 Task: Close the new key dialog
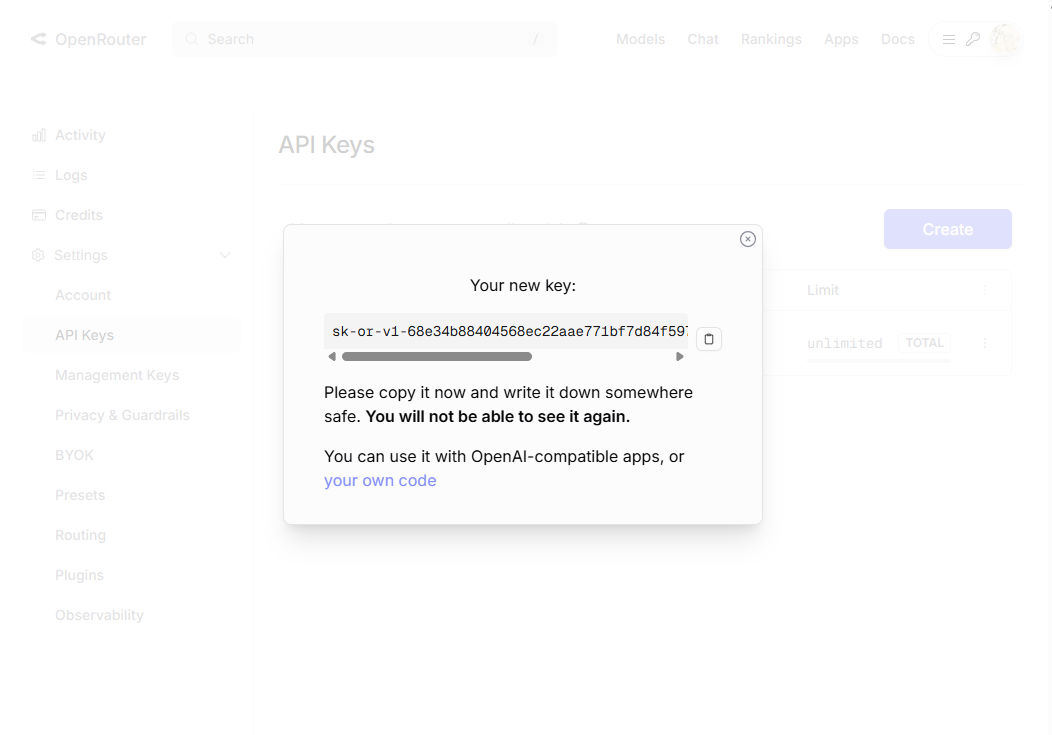tap(747, 239)
